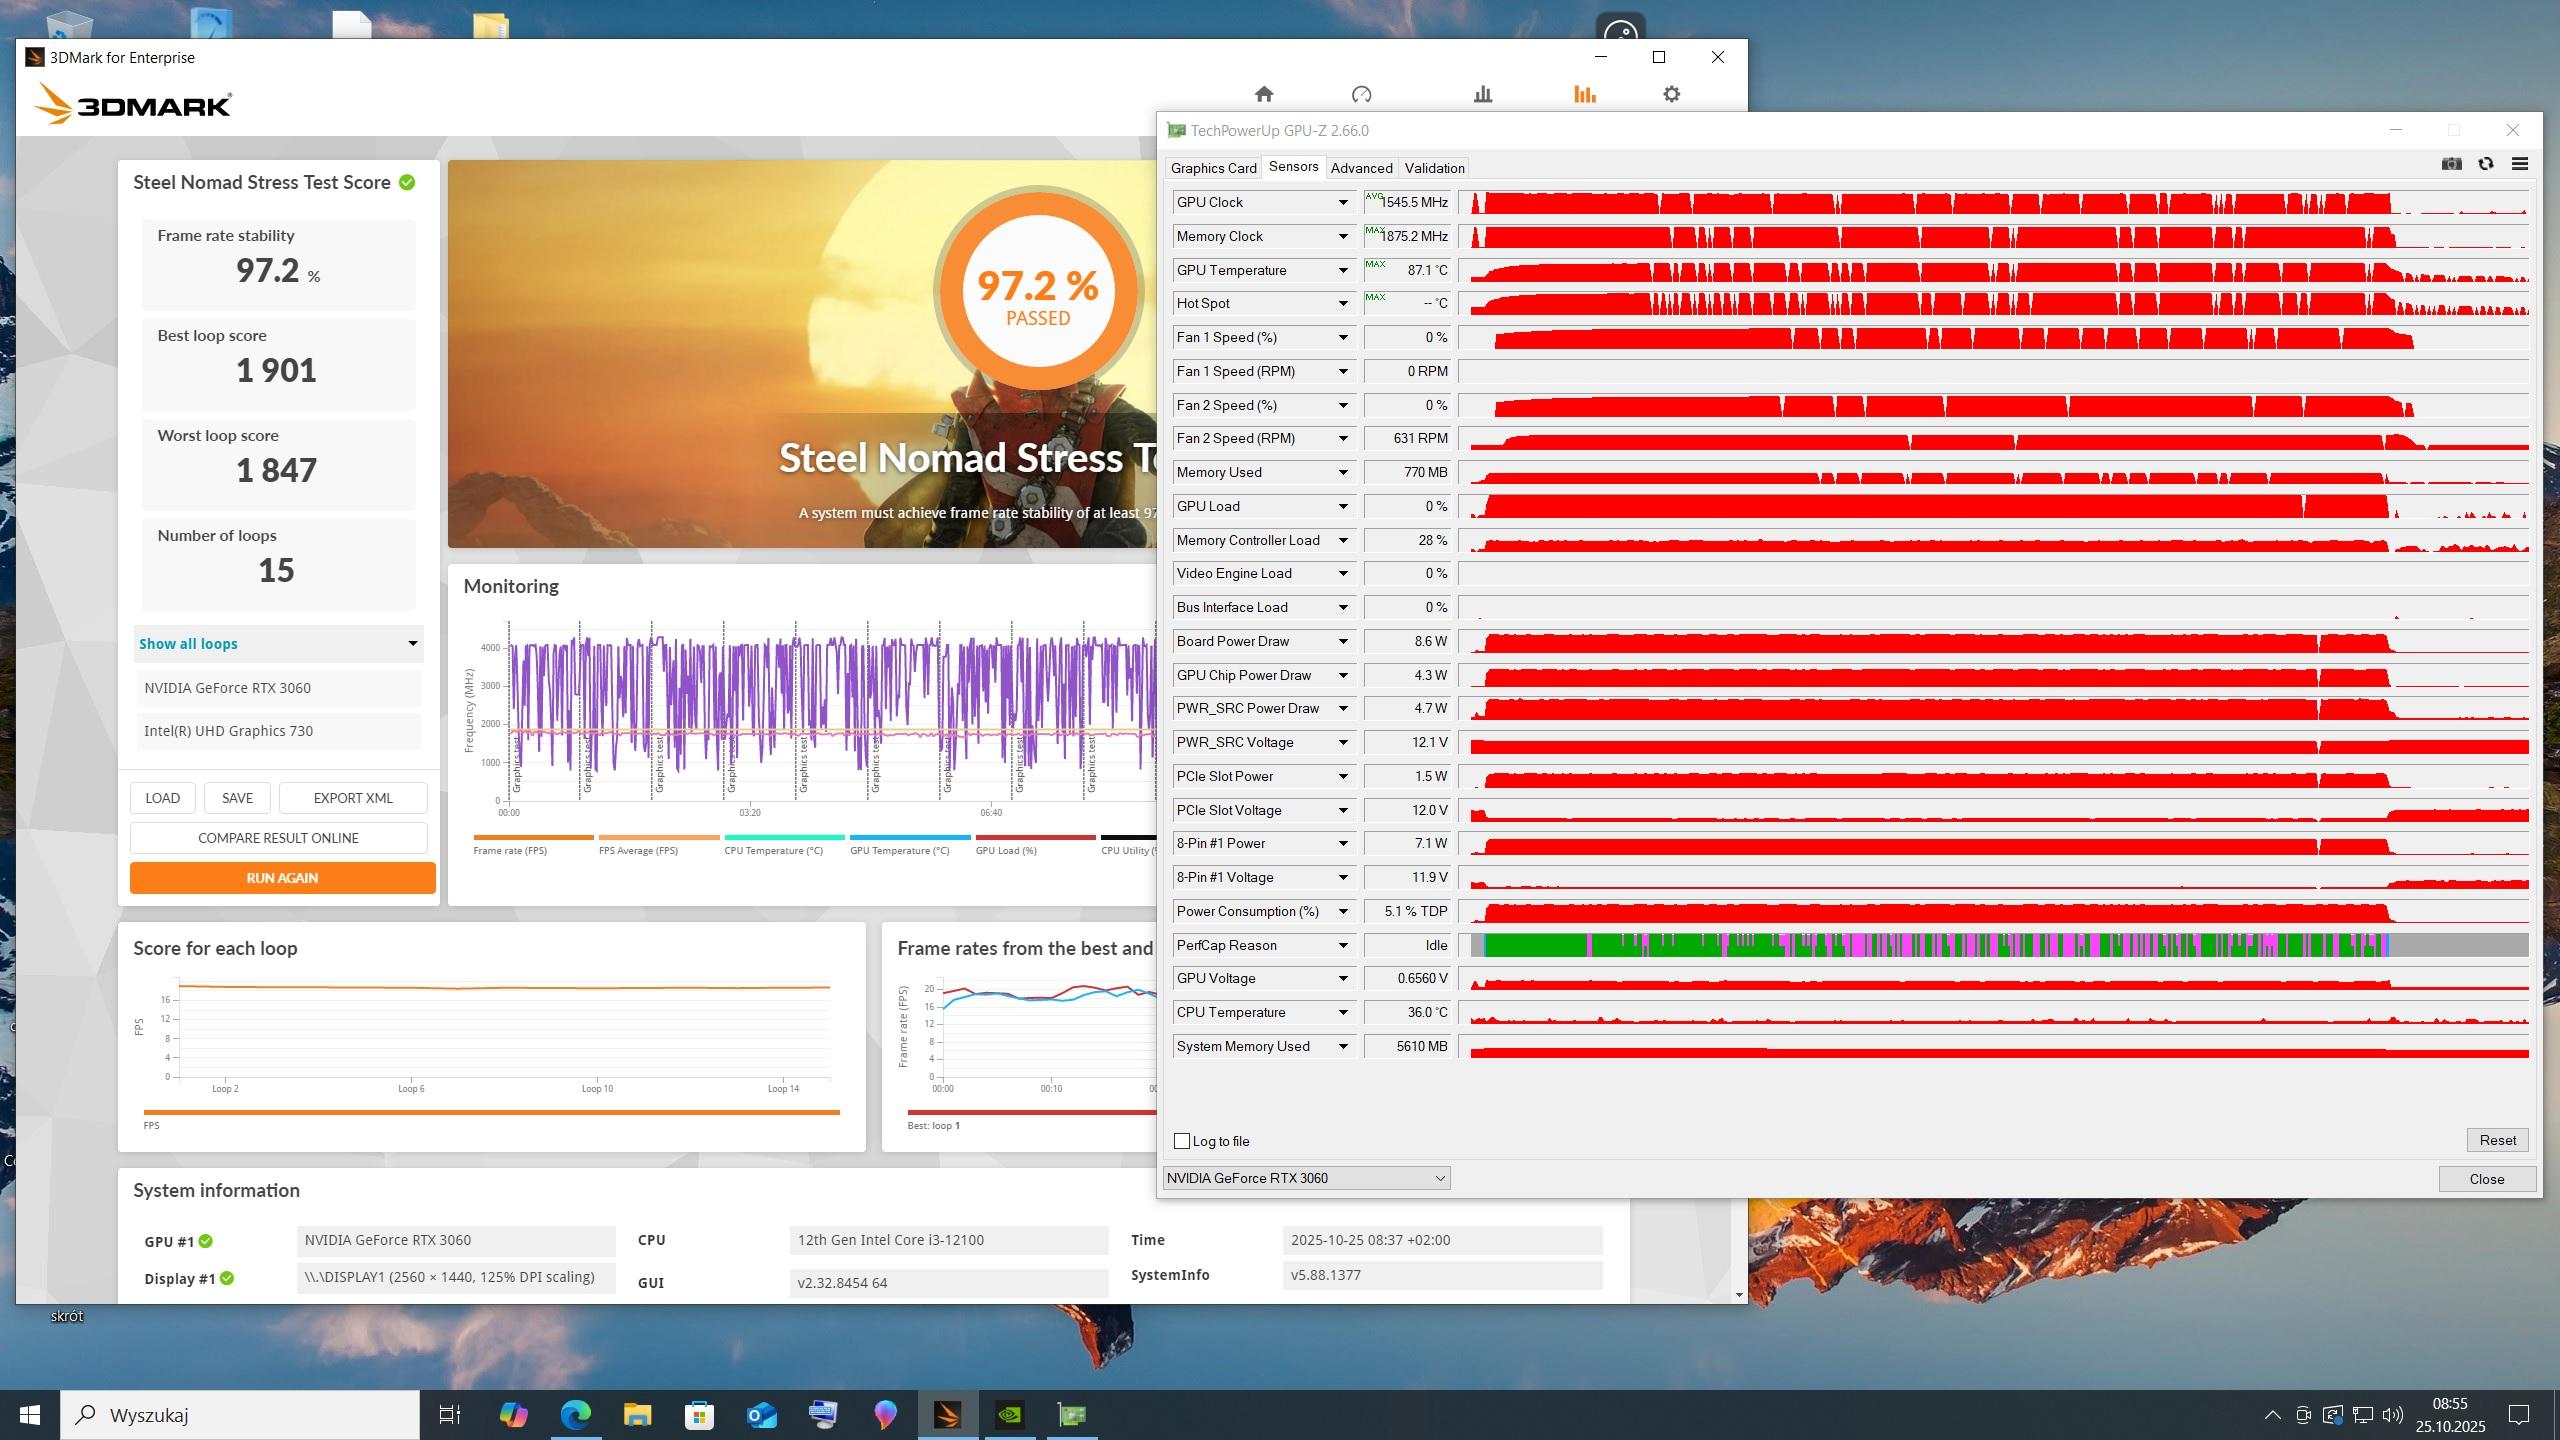The image size is (2560, 1440).
Task: Click the GPU-Z refresh icon
Action: (2486, 164)
